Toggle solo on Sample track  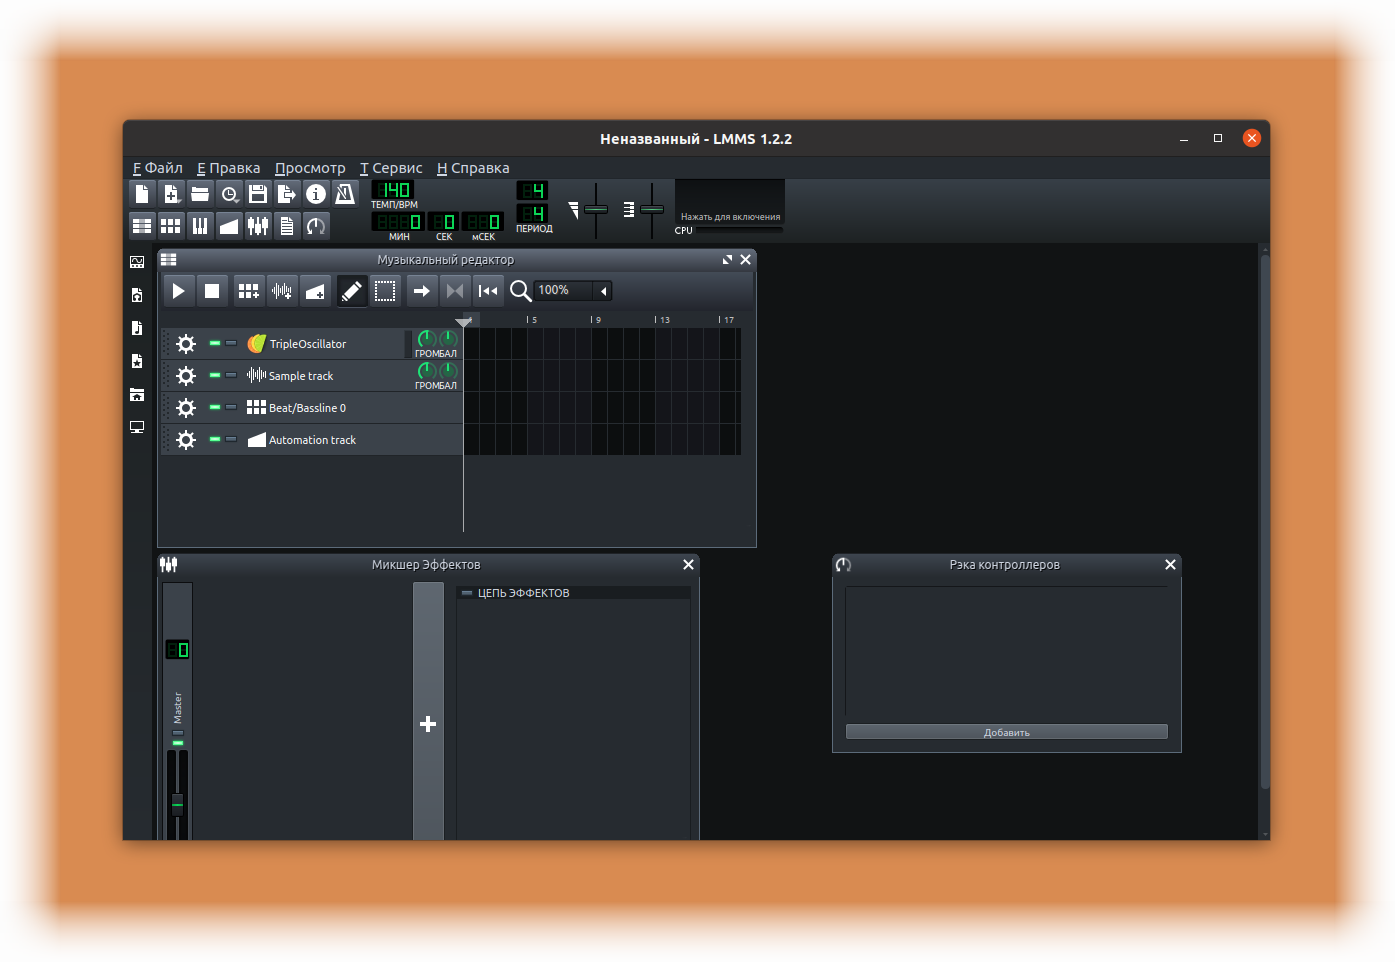[231, 375]
